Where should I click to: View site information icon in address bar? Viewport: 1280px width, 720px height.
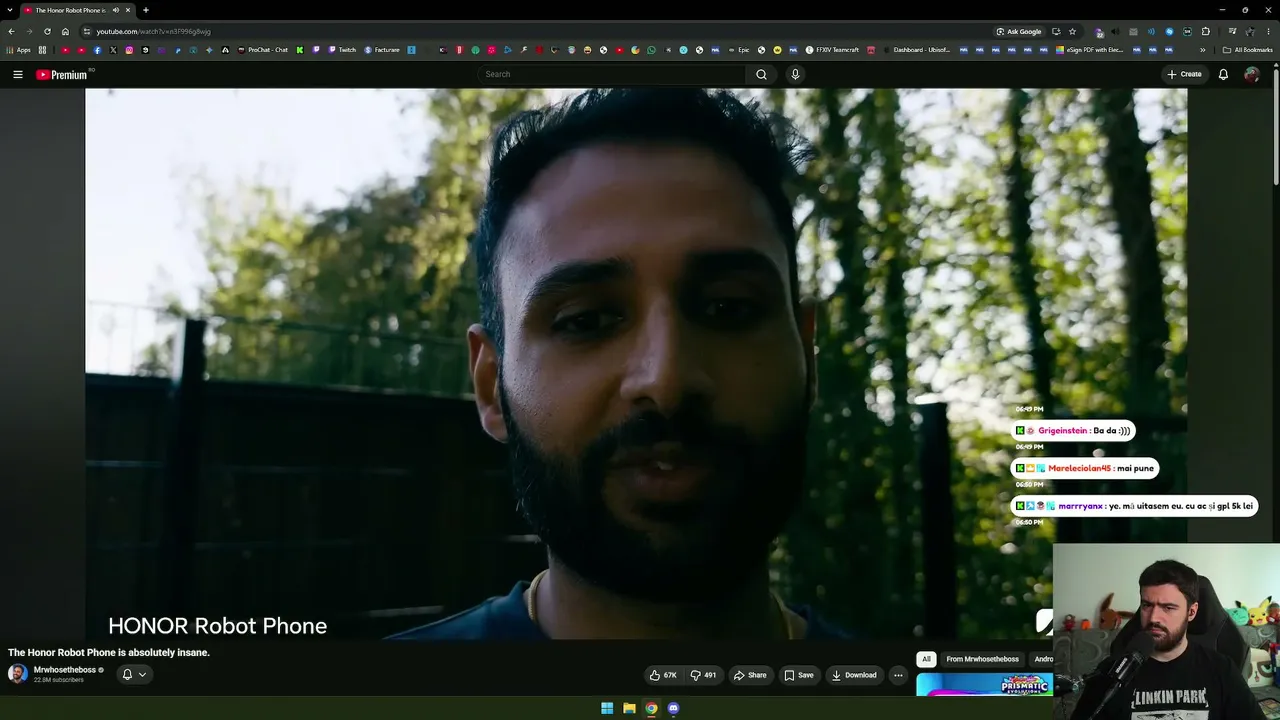click(87, 31)
